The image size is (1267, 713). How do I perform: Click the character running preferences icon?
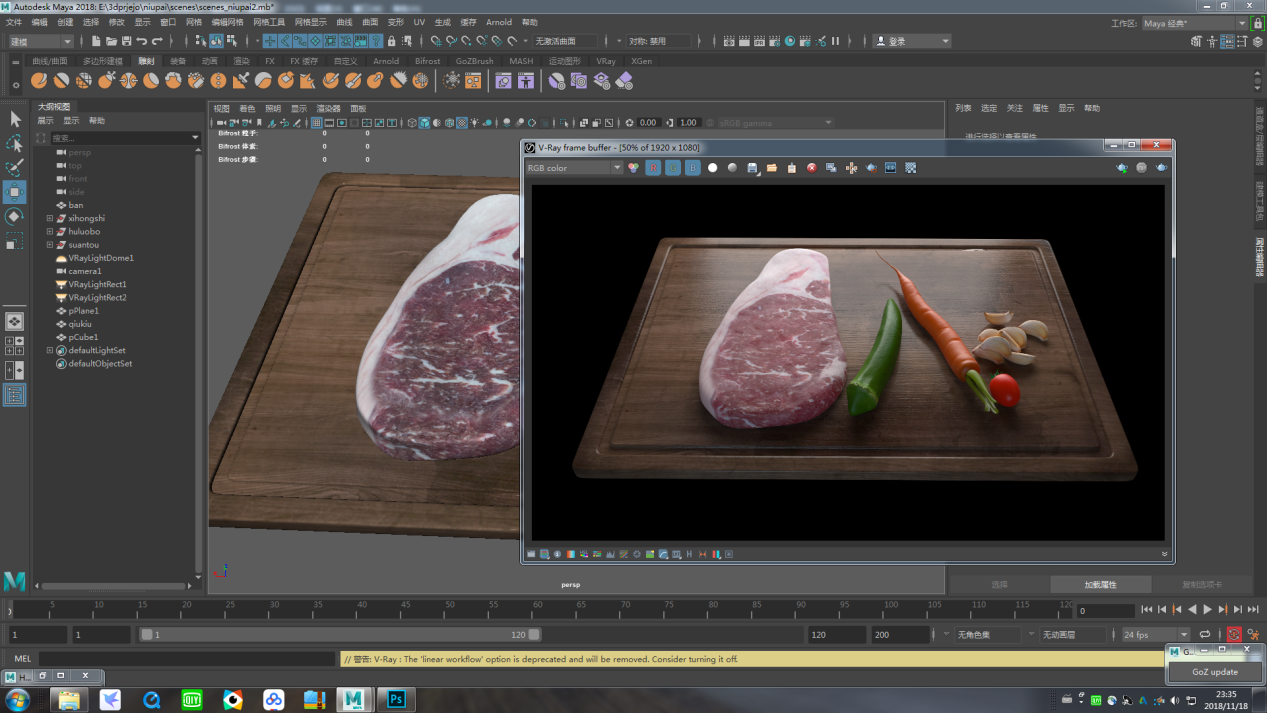point(1252,635)
